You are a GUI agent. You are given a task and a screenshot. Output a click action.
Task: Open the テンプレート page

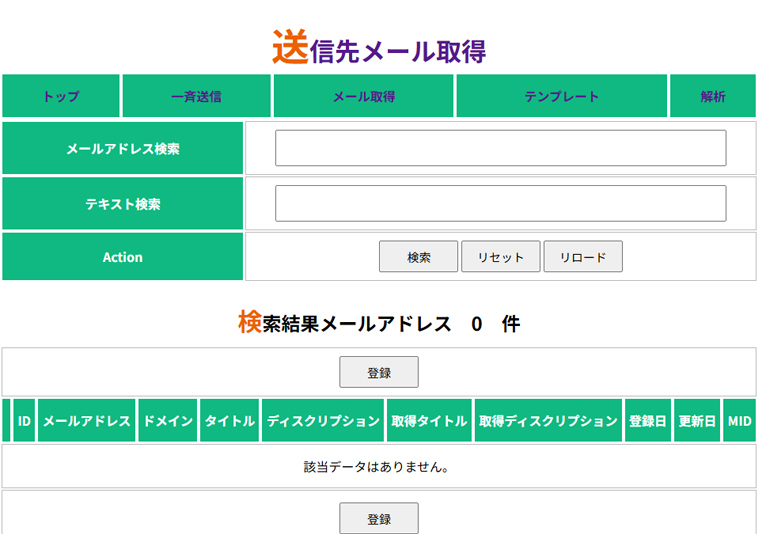[562, 97]
